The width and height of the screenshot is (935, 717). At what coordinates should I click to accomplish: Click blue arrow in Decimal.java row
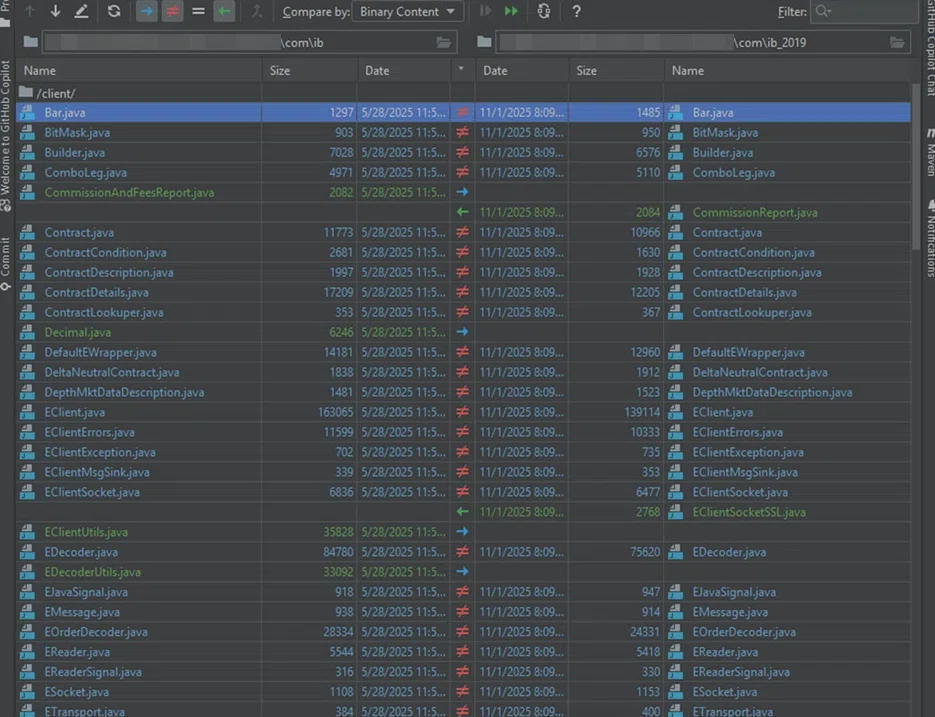click(x=462, y=332)
